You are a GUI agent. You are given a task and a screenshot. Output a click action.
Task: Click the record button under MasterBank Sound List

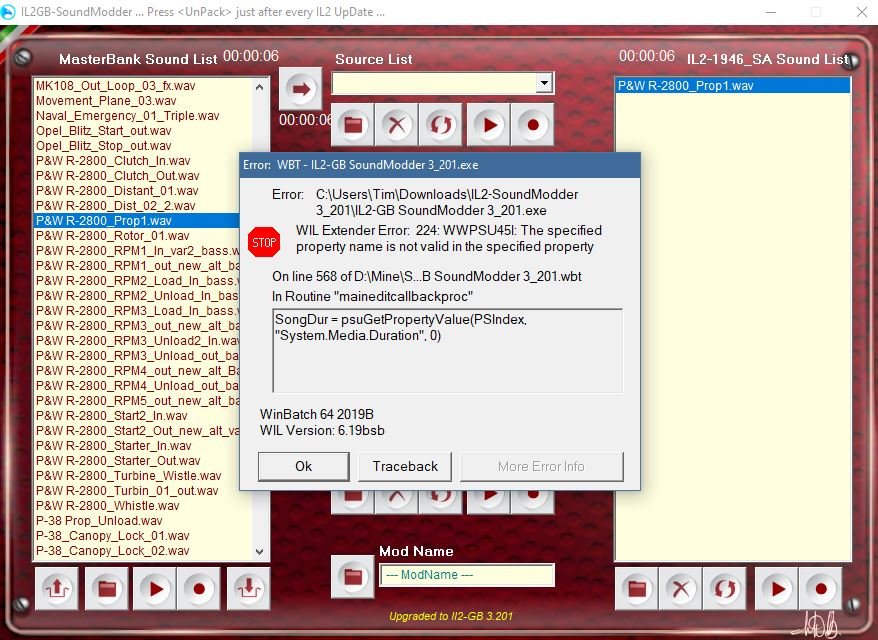(x=198, y=588)
